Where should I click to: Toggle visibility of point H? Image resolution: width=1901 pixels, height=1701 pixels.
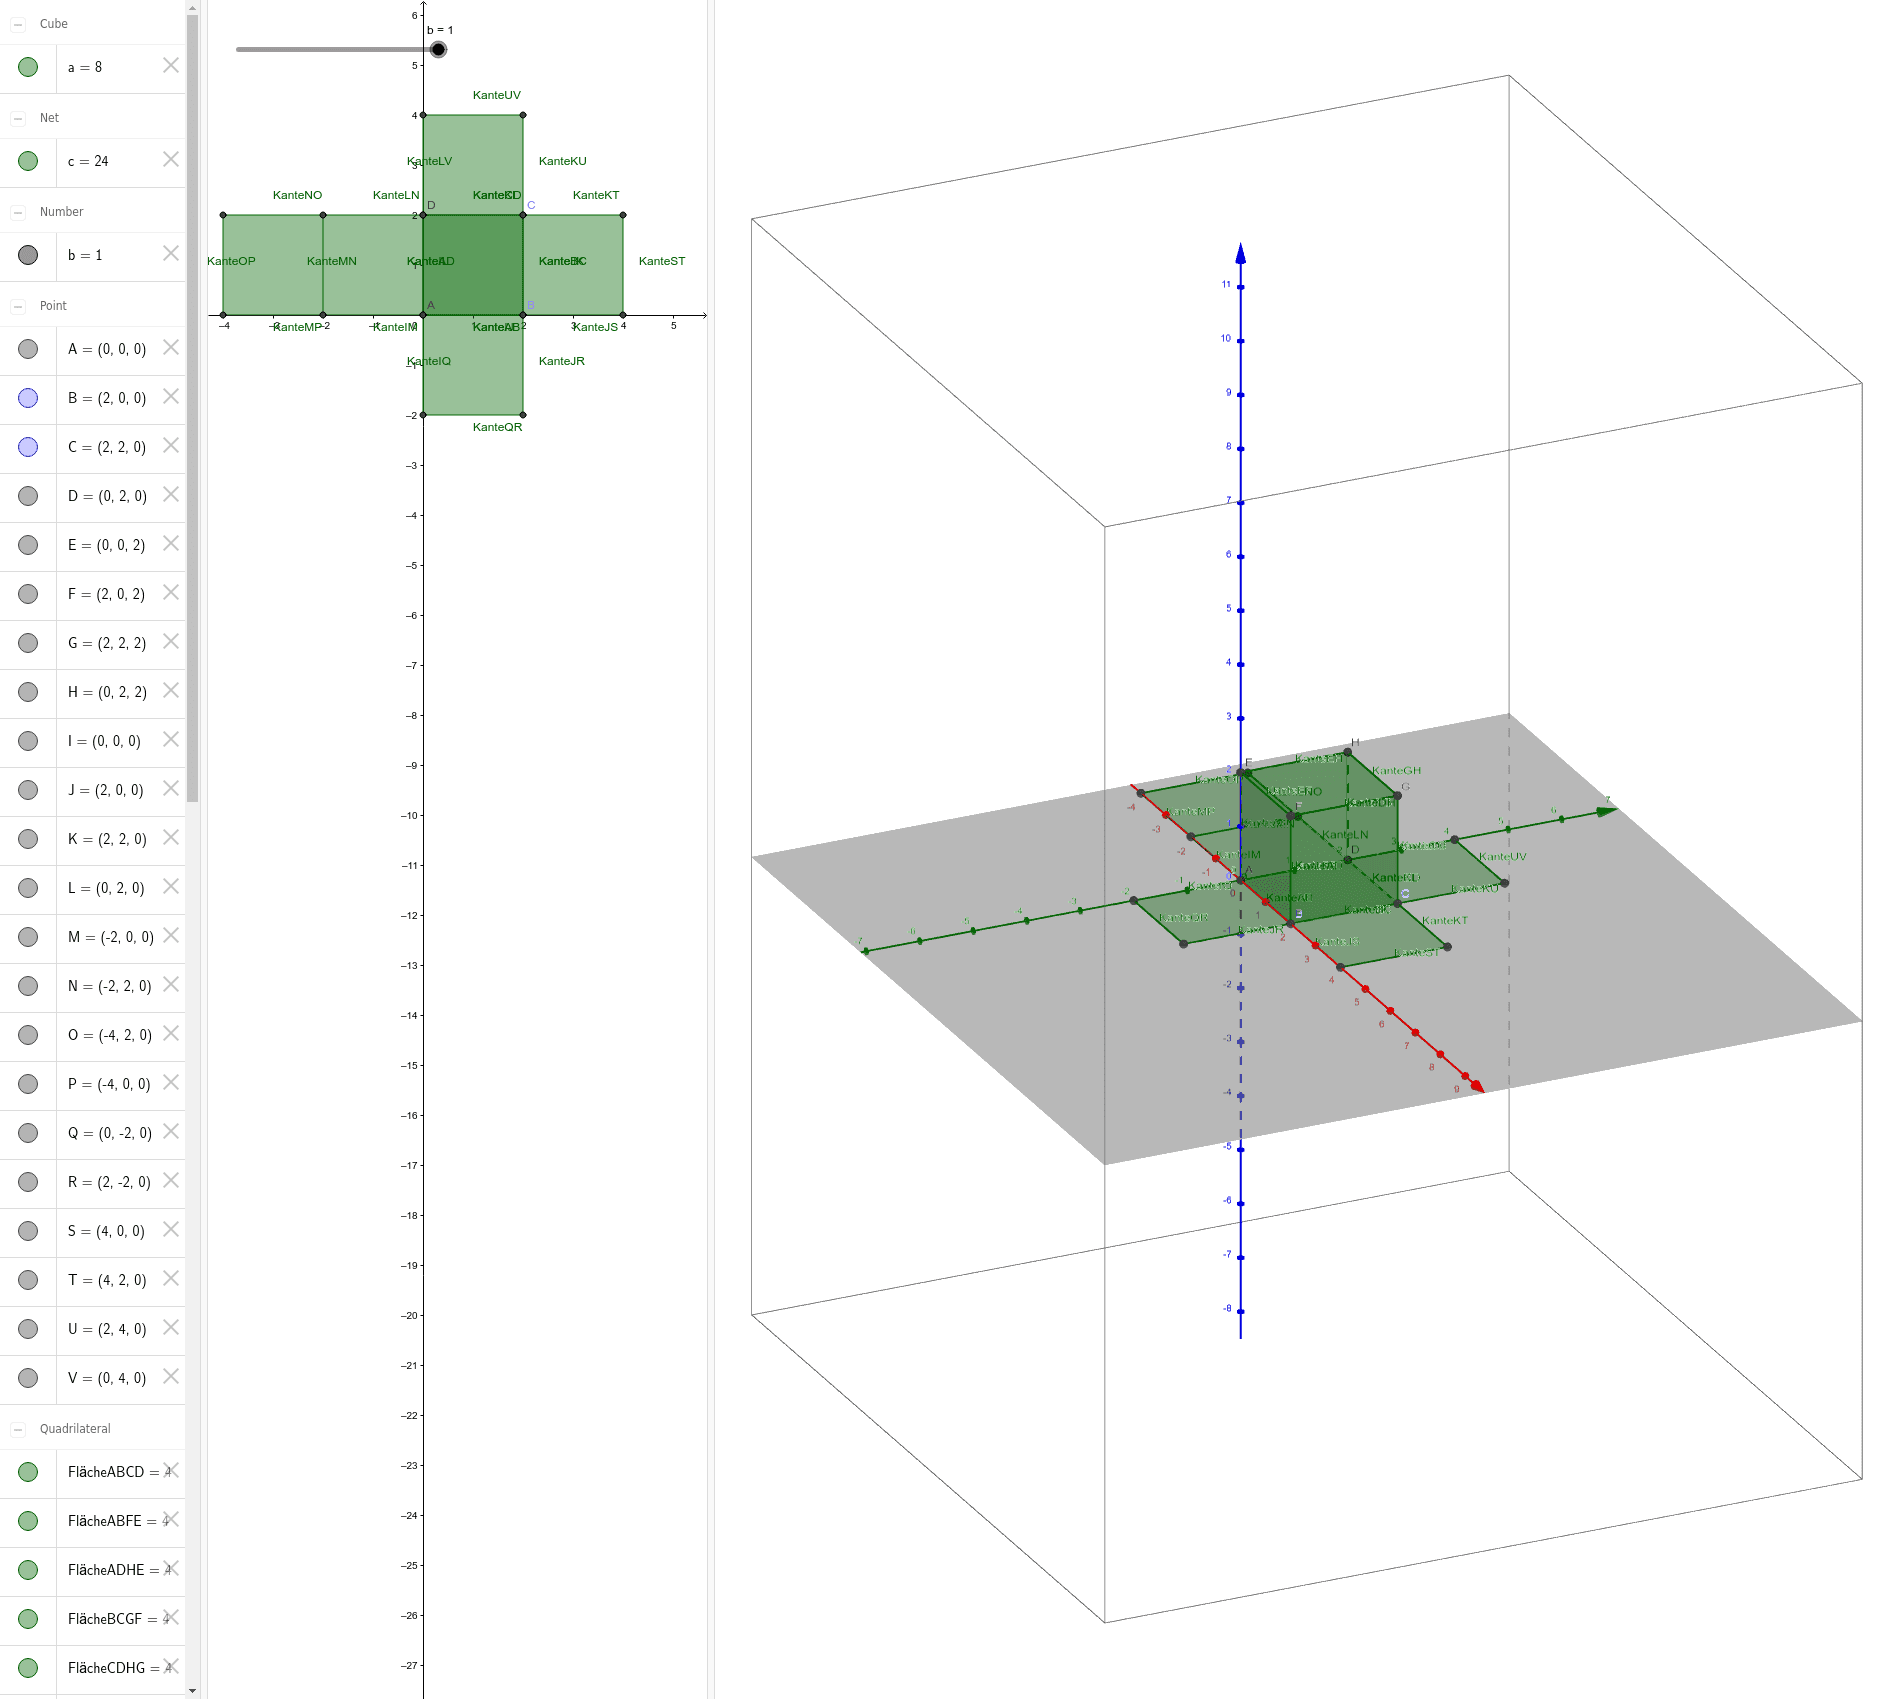tap(28, 692)
